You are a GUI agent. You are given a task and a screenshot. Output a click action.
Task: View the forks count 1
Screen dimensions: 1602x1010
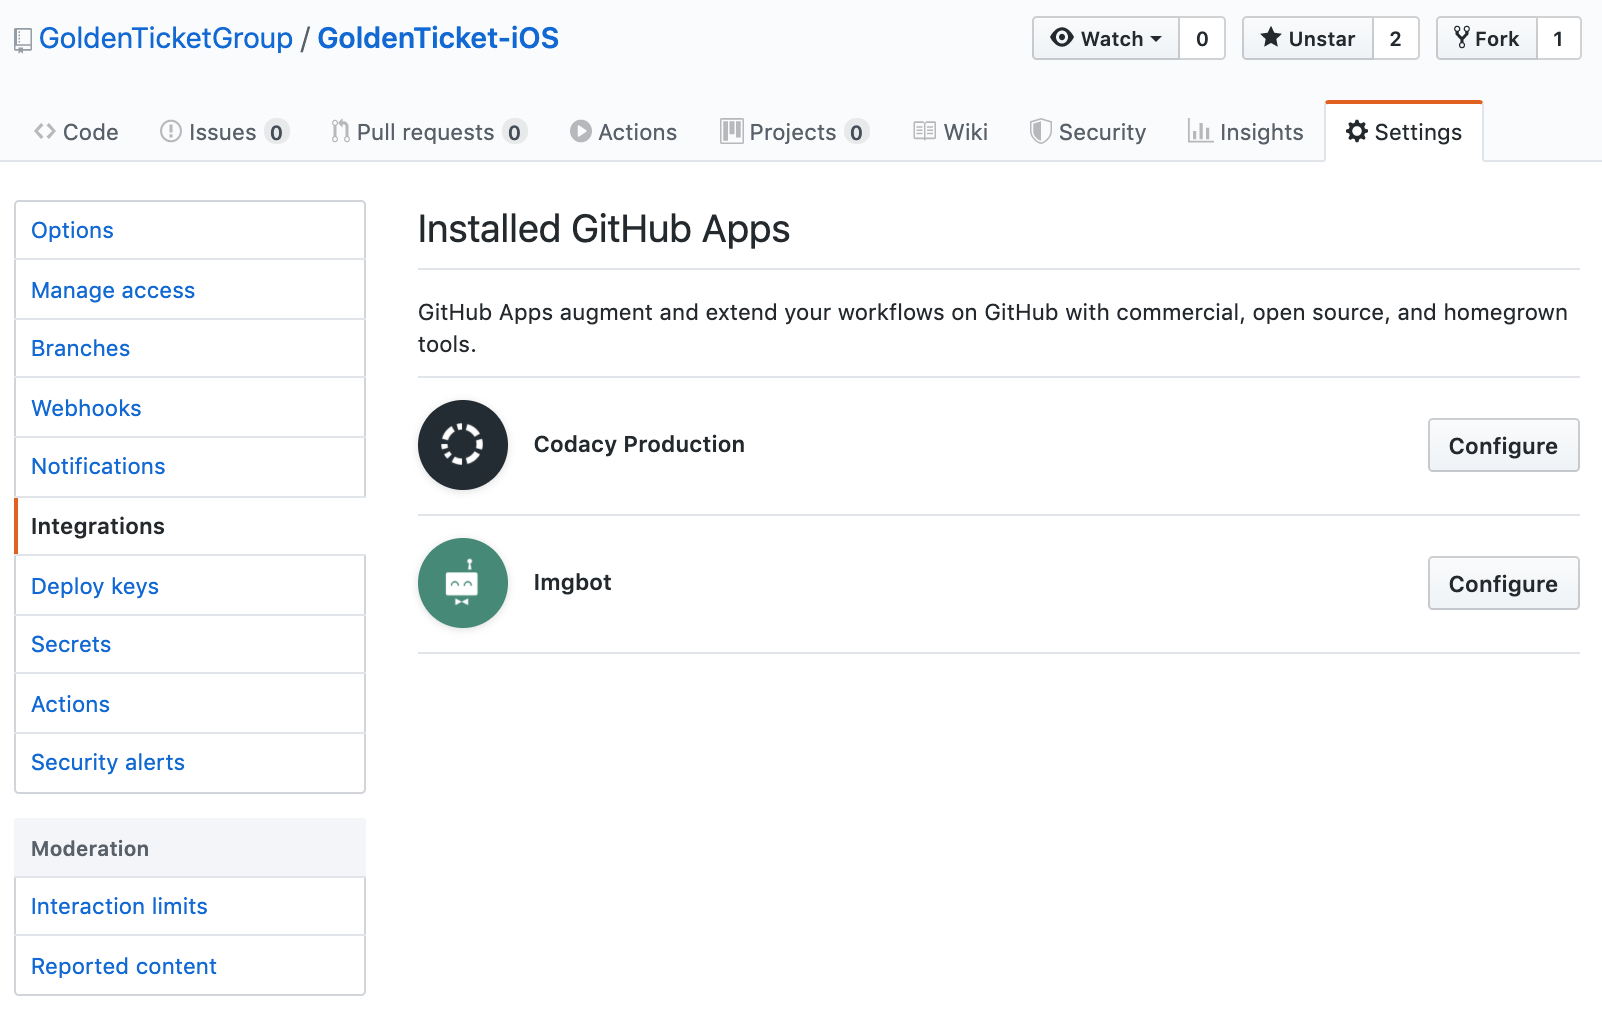1558,39
